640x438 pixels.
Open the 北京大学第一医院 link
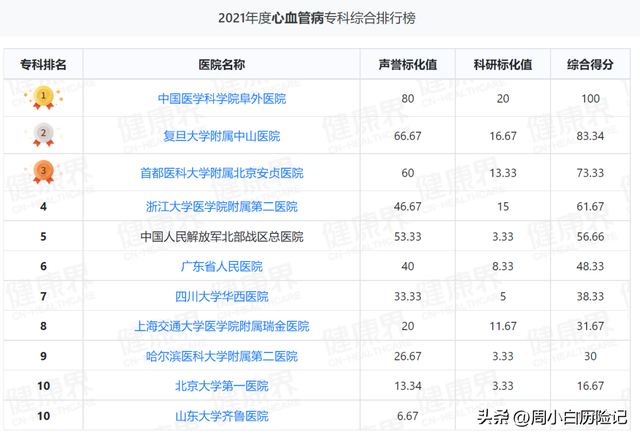(222, 386)
